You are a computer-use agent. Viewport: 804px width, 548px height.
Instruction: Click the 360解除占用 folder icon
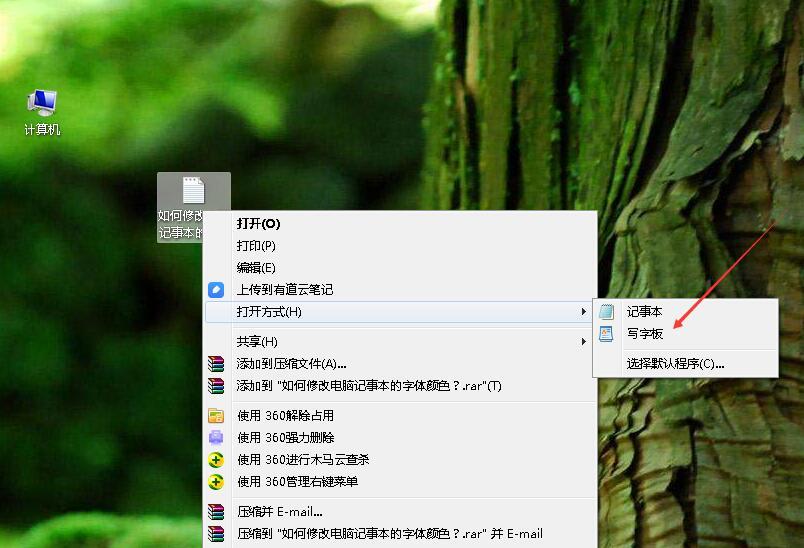click(216, 416)
